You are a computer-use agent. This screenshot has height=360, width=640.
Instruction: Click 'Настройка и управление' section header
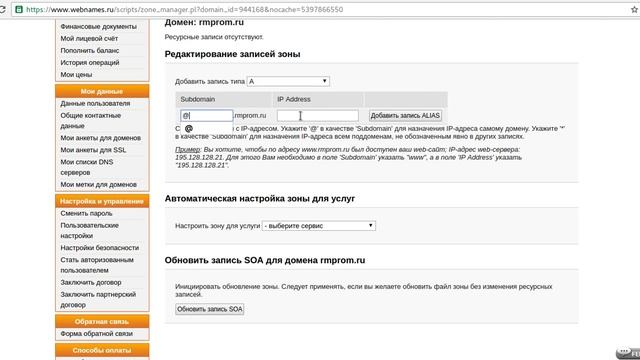click(102, 201)
